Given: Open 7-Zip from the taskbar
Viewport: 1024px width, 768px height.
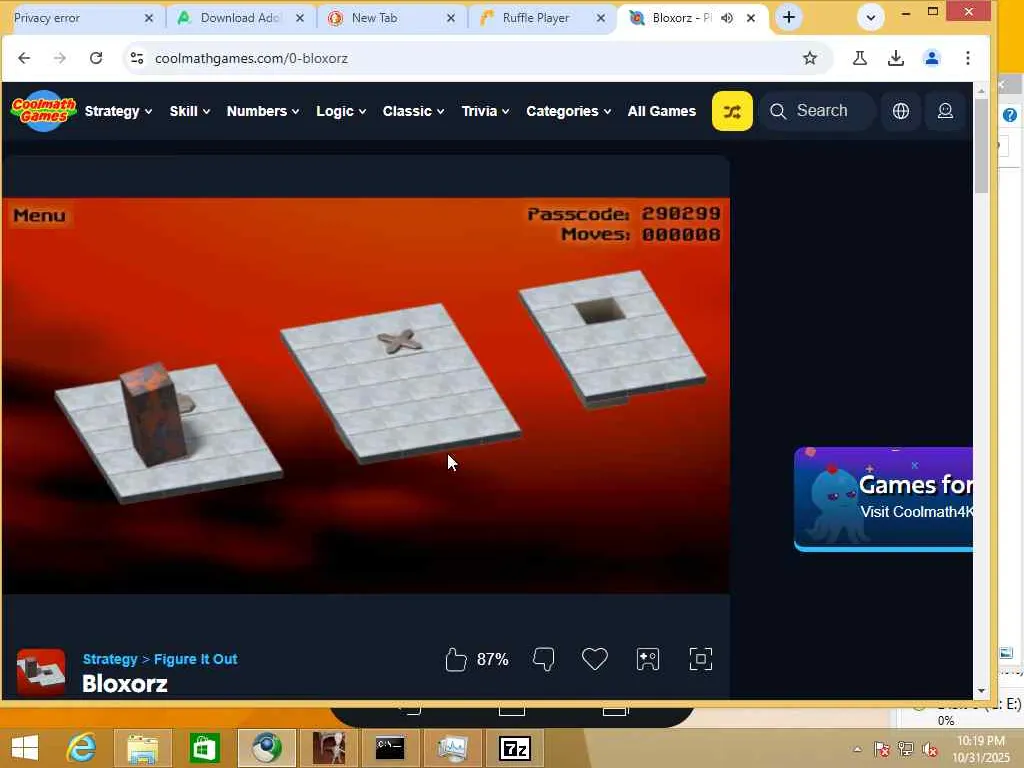Looking at the screenshot, I should click(x=515, y=748).
